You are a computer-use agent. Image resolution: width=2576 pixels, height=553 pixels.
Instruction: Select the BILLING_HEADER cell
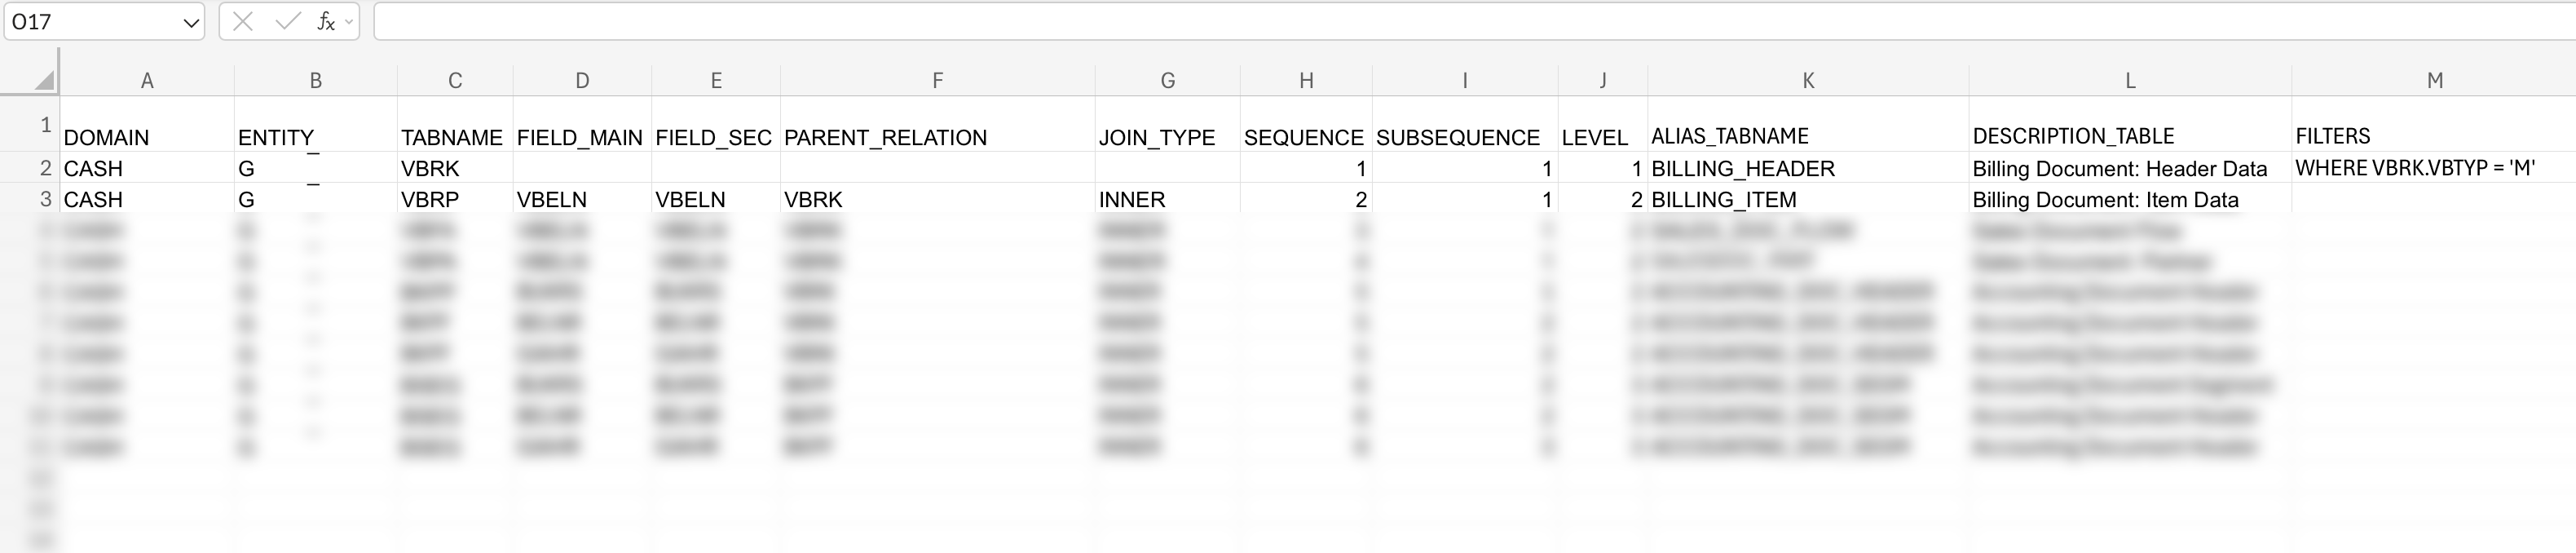[1811, 168]
